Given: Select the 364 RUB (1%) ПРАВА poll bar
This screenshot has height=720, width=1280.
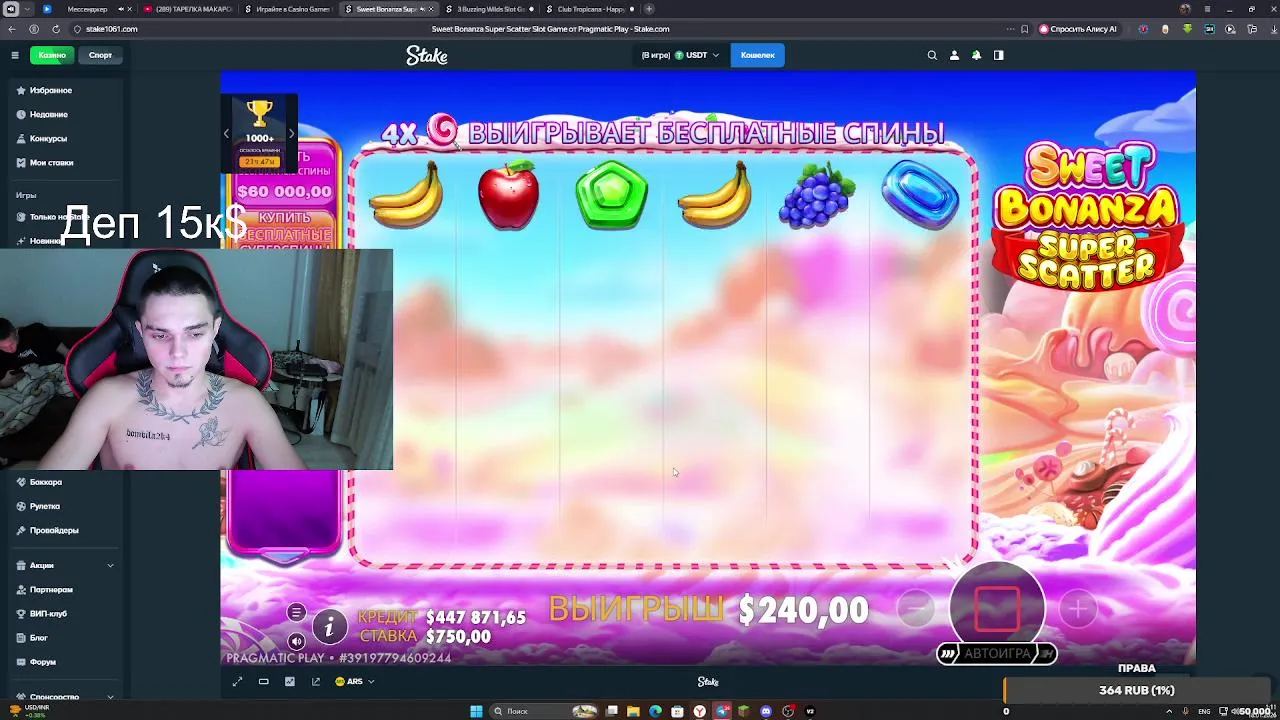Looking at the screenshot, I should click(1136, 690).
